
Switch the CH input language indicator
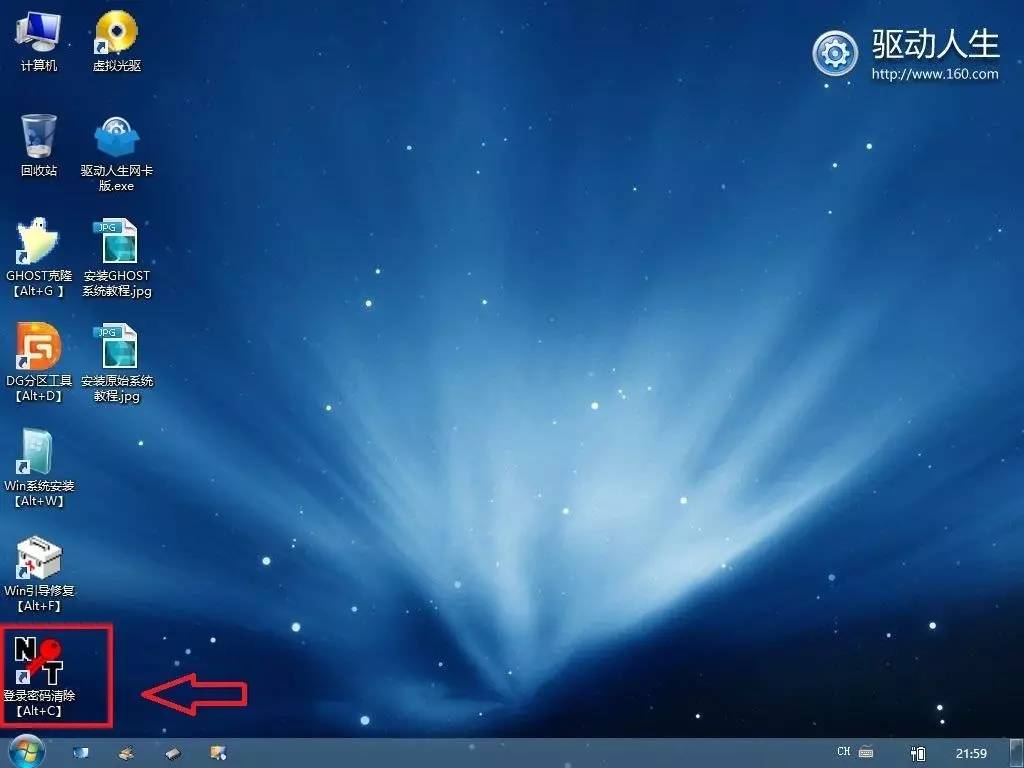[845, 752]
